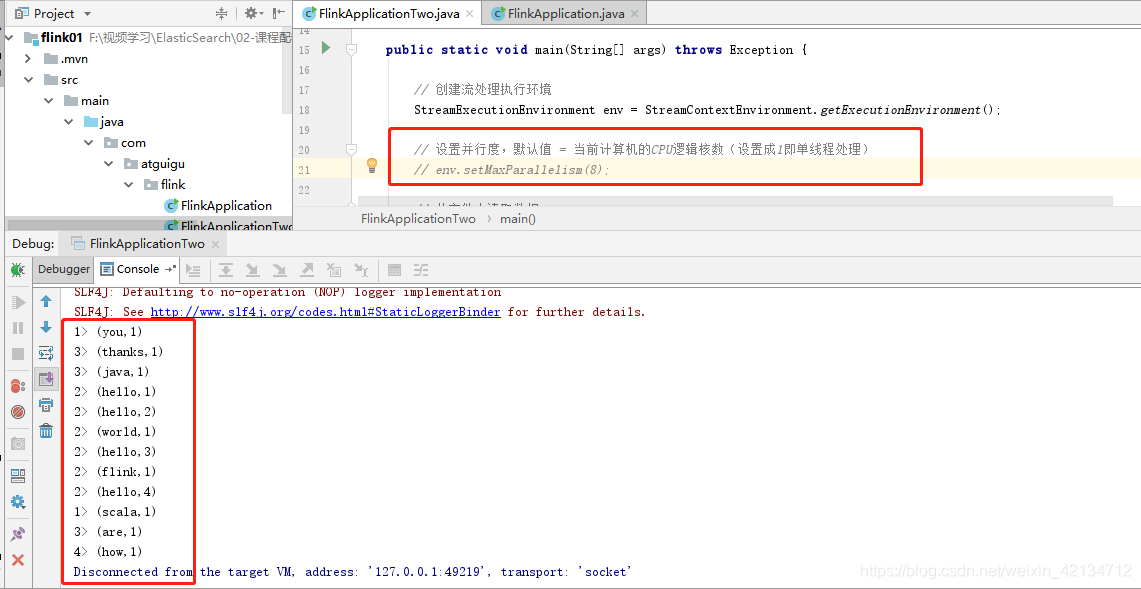Screen dimensions: 1141x589
Task: Click the Step Out icon
Action: tap(306, 270)
